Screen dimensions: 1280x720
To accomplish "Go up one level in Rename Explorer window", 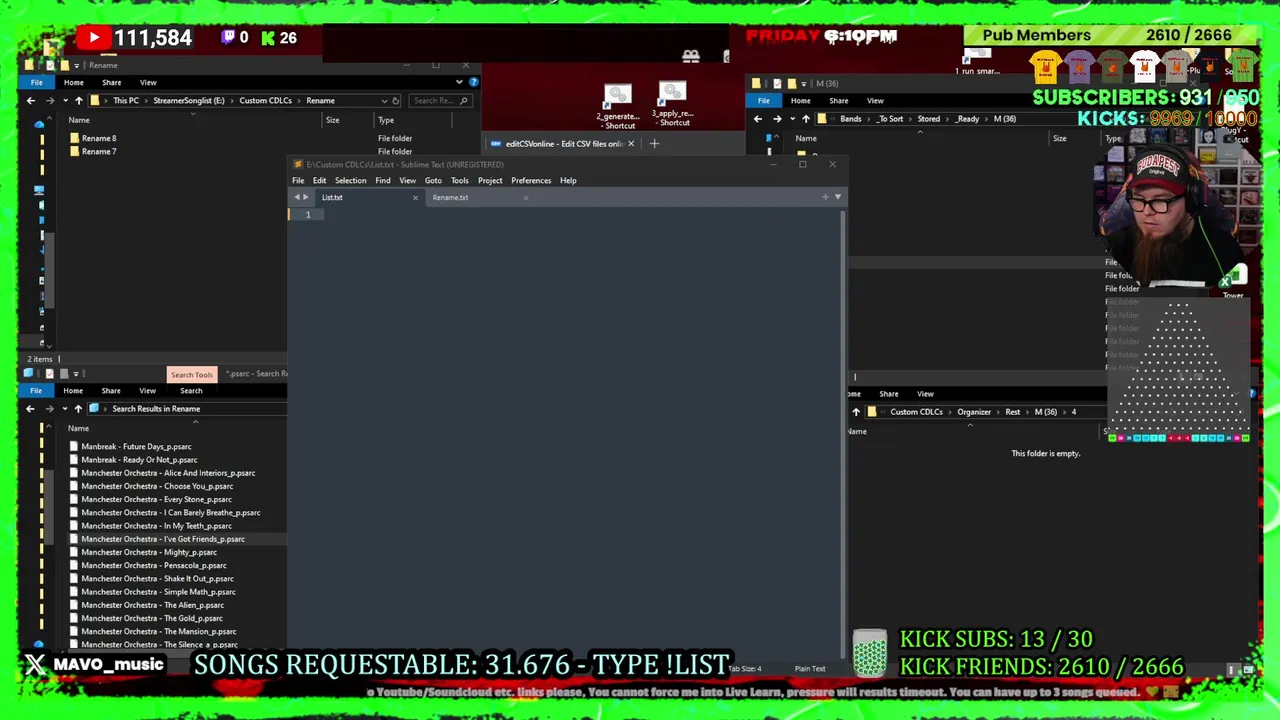I will tap(79, 100).
